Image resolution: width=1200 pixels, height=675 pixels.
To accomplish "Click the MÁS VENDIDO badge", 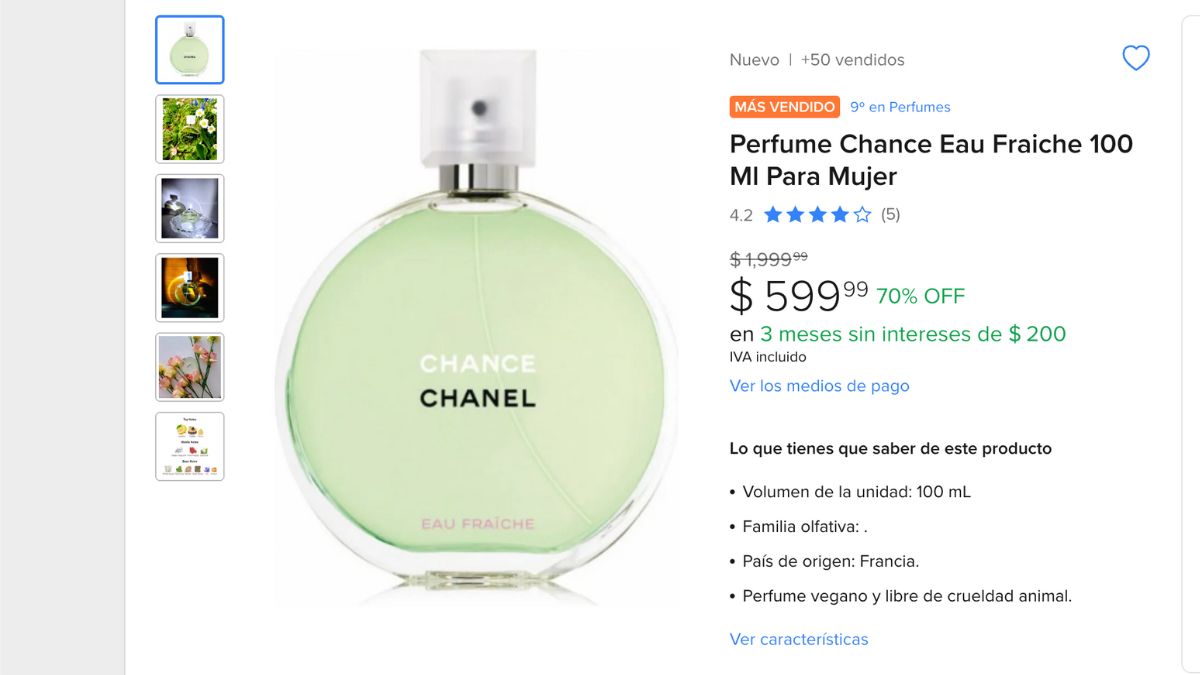I will (x=785, y=107).
